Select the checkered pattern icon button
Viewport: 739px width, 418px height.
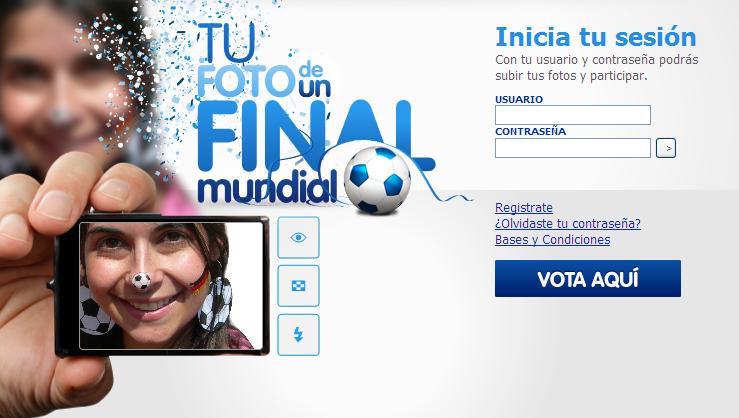tap(298, 286)
